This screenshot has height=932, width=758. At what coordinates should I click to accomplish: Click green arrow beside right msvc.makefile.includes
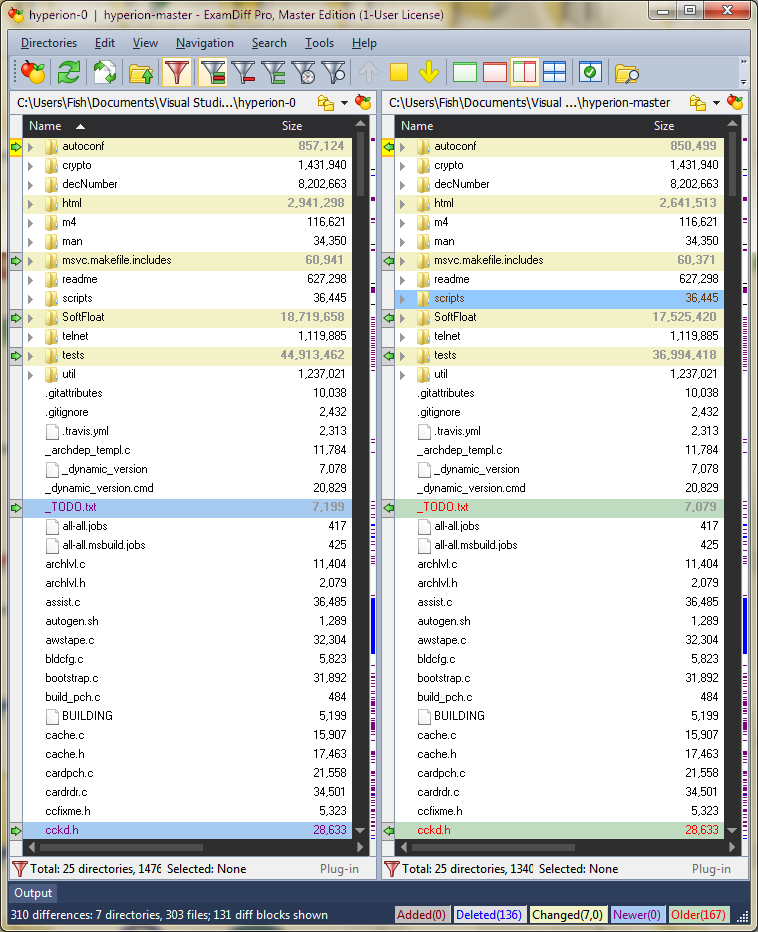tap(389, 260)
